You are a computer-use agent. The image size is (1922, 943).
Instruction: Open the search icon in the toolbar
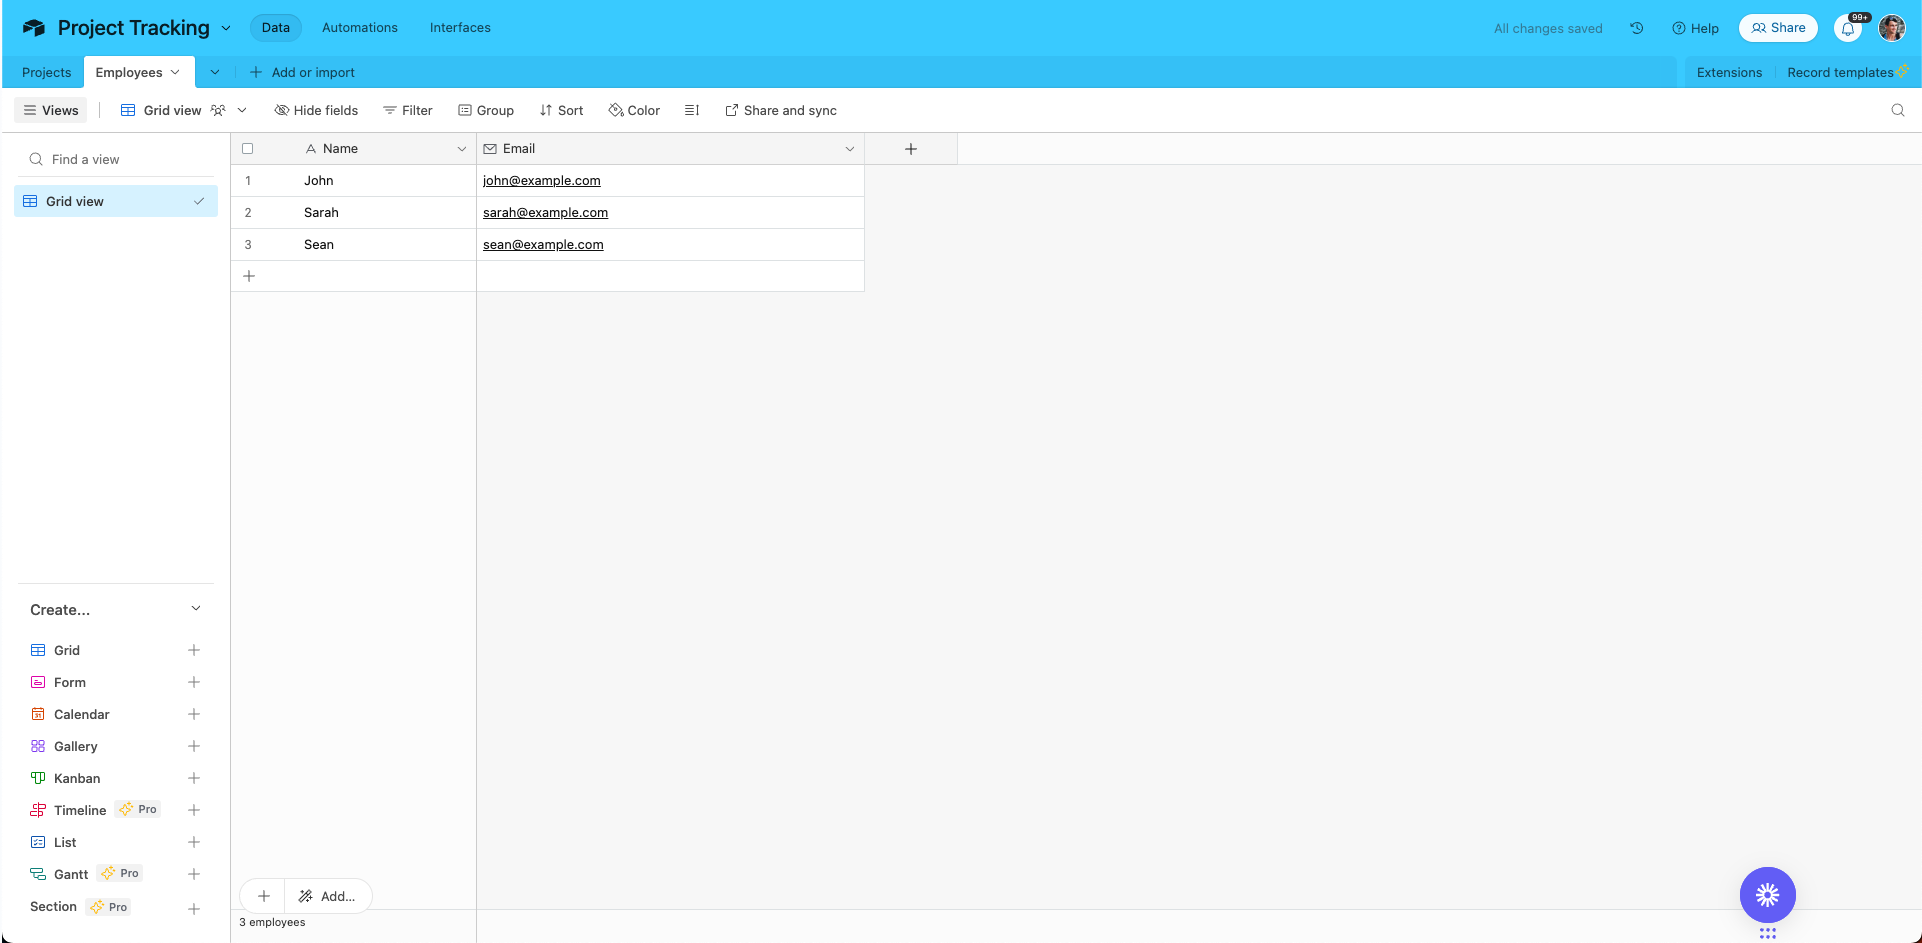(1898, 110)
